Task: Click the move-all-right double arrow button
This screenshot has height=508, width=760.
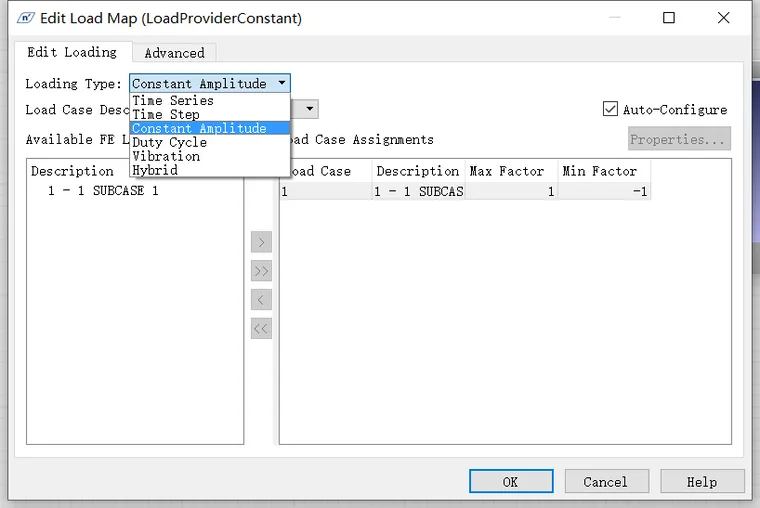Action: point(261,270)
